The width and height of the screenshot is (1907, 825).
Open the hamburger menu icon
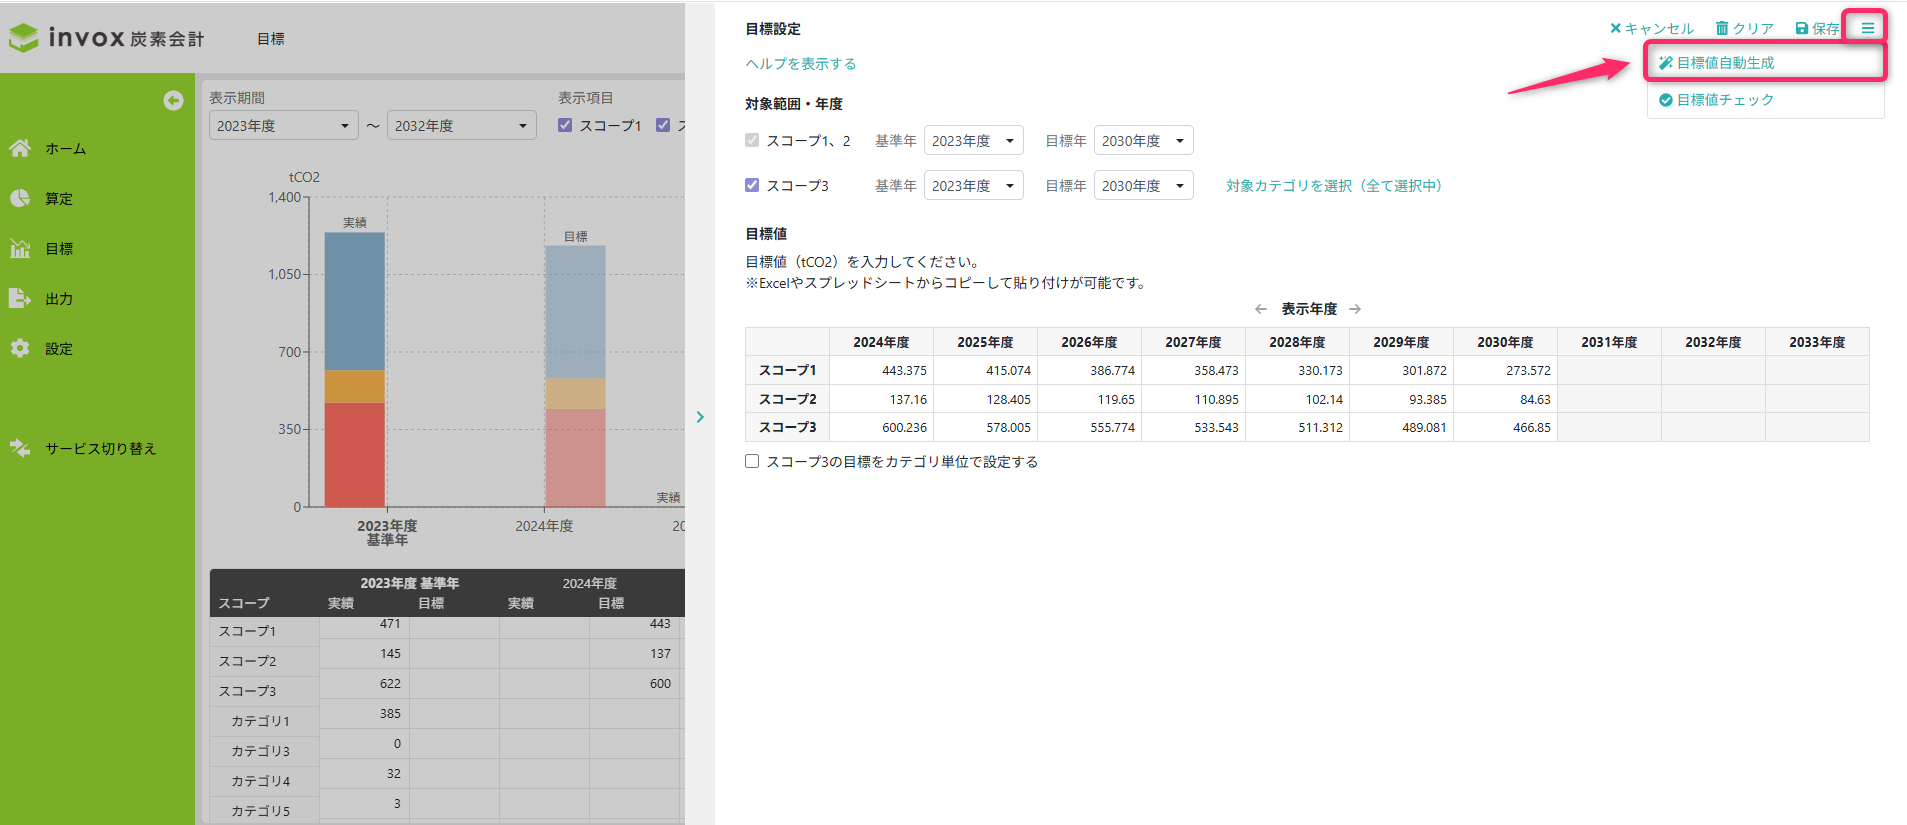point(1867,28)
